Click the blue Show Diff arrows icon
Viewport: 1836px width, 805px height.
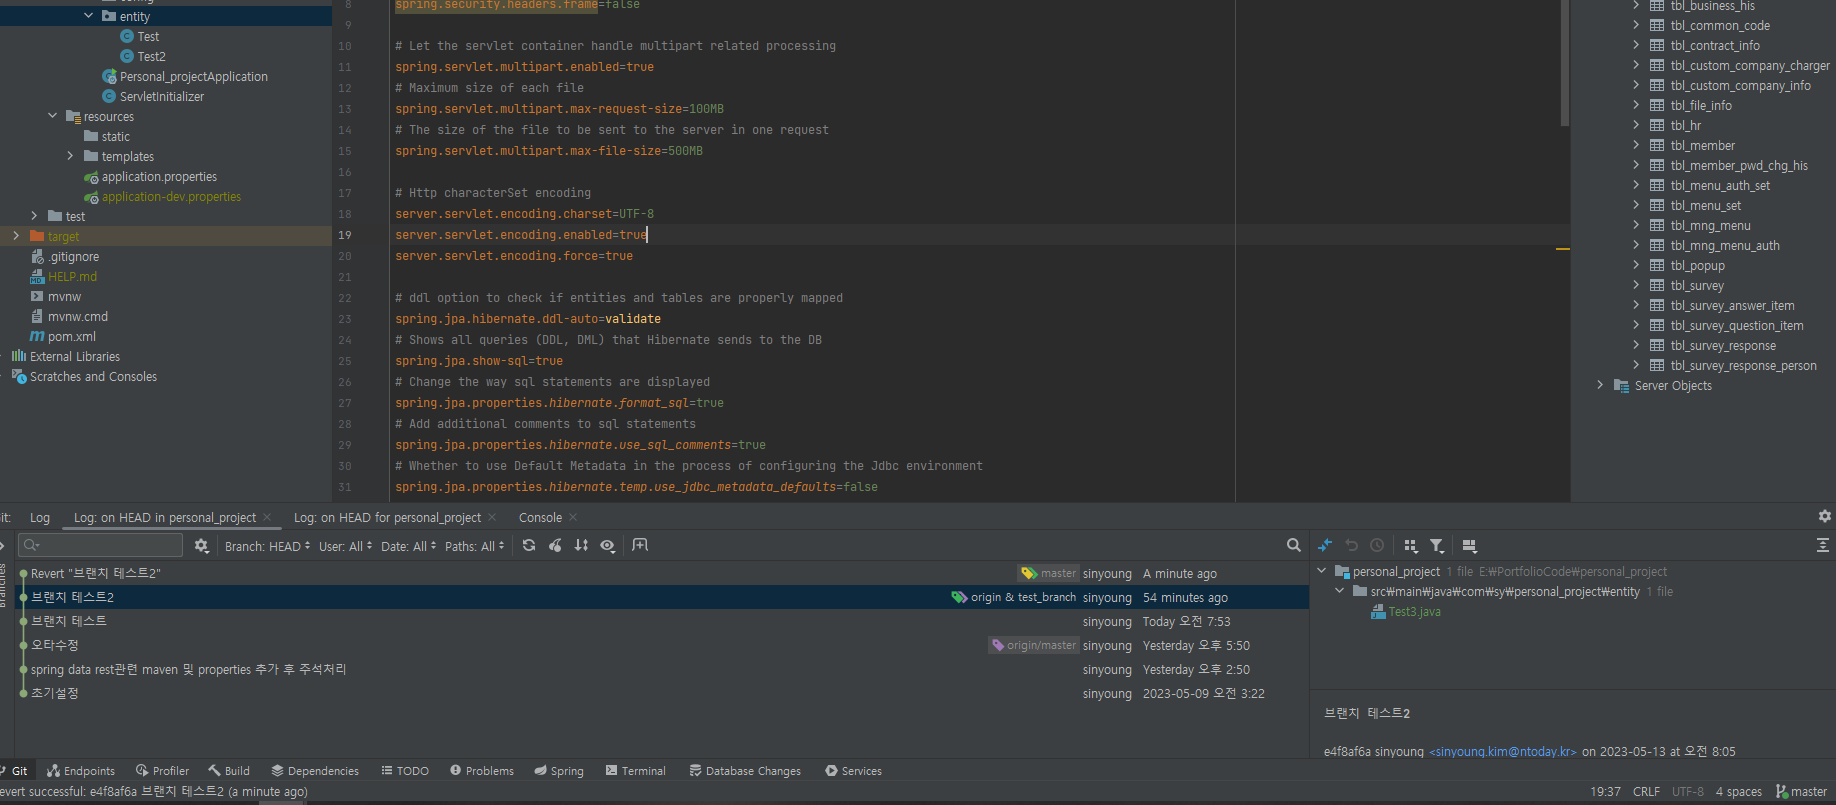tap(1325, 545)
